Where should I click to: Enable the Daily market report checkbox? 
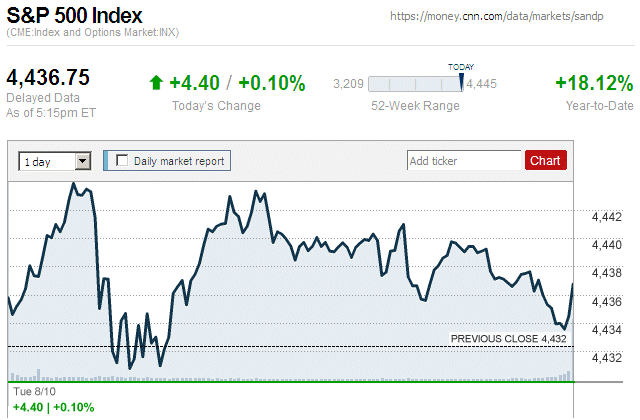pos(122,160)
